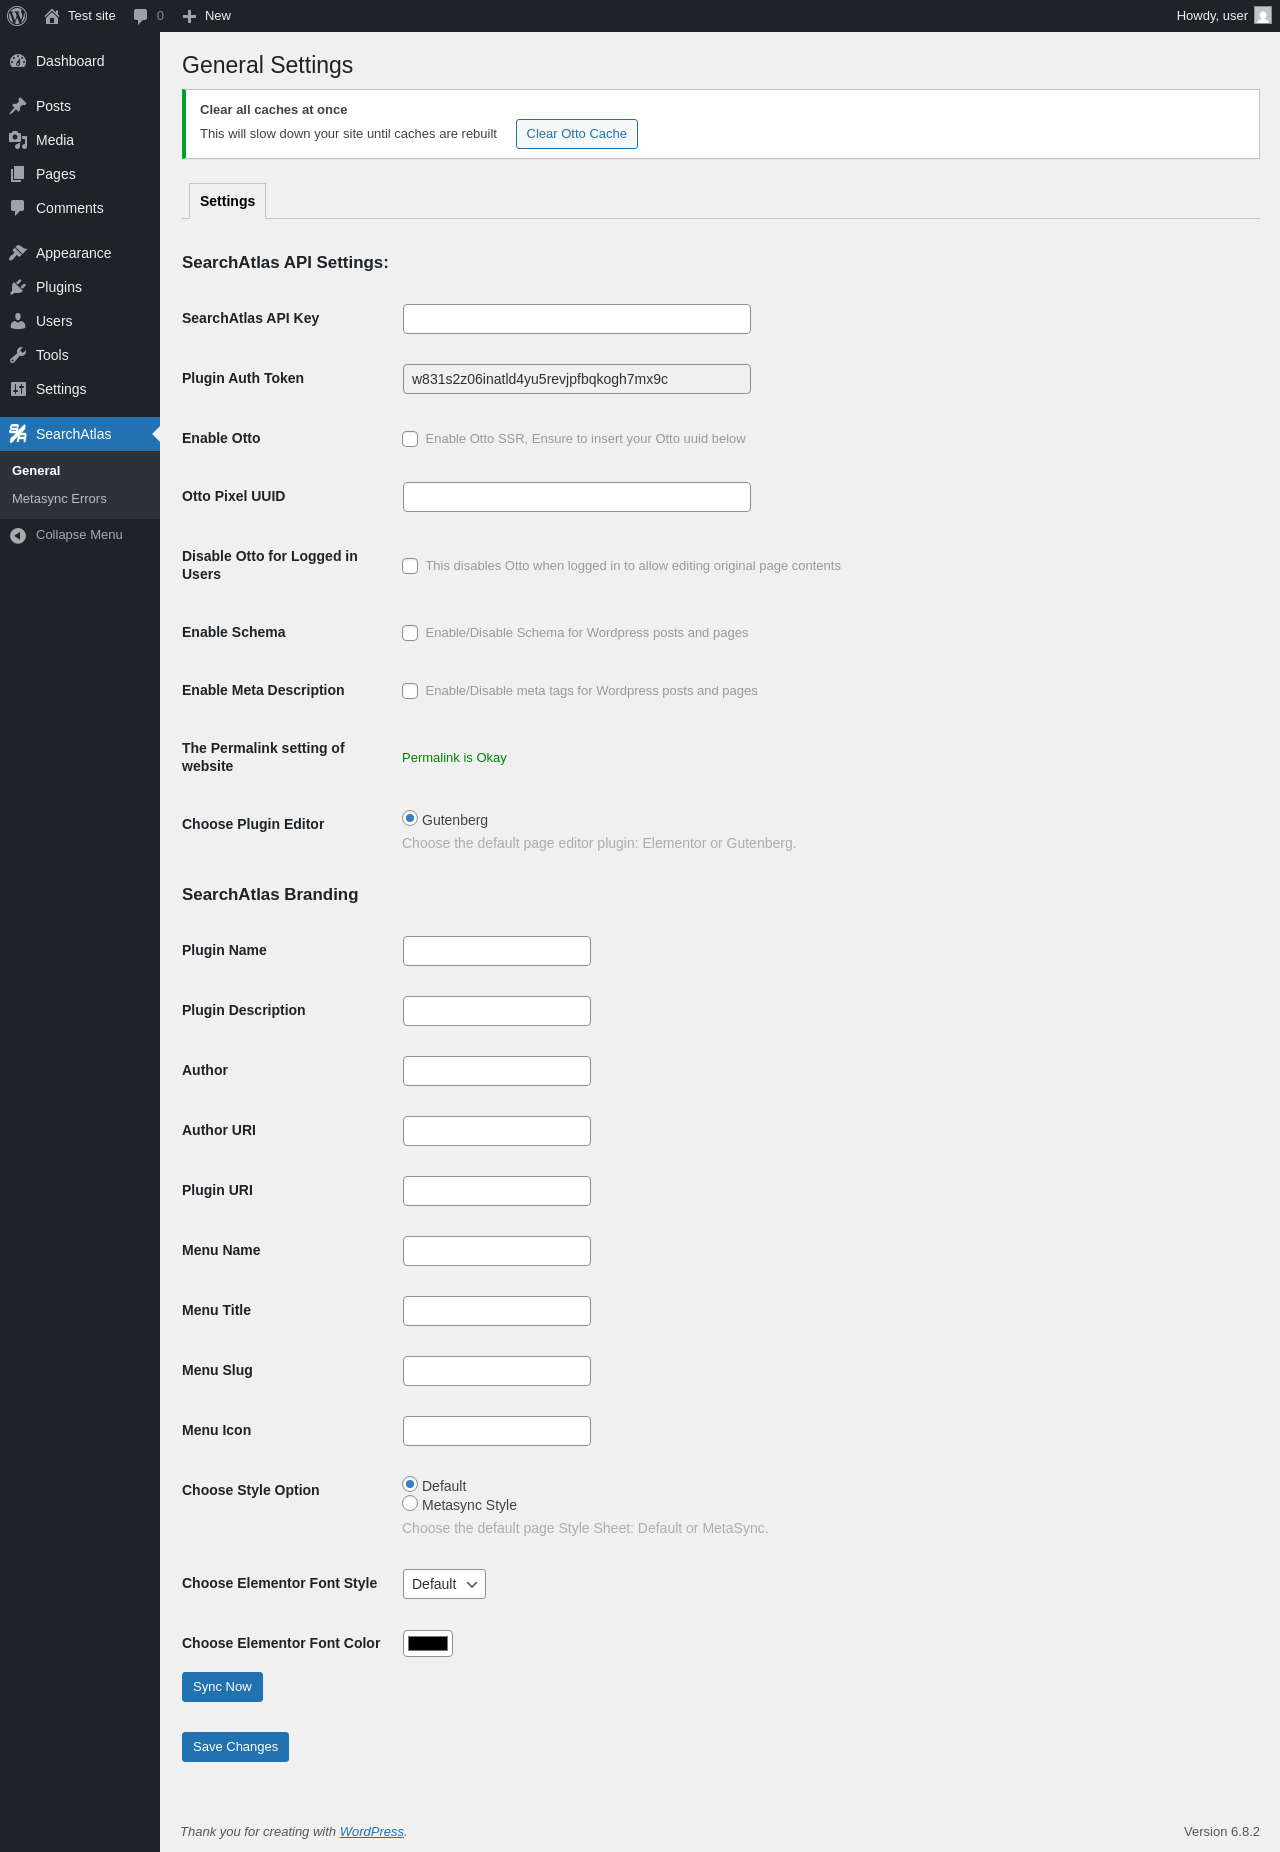Click the Dashboard gauge icon
1280x1852 pixels.
[18, 61]
